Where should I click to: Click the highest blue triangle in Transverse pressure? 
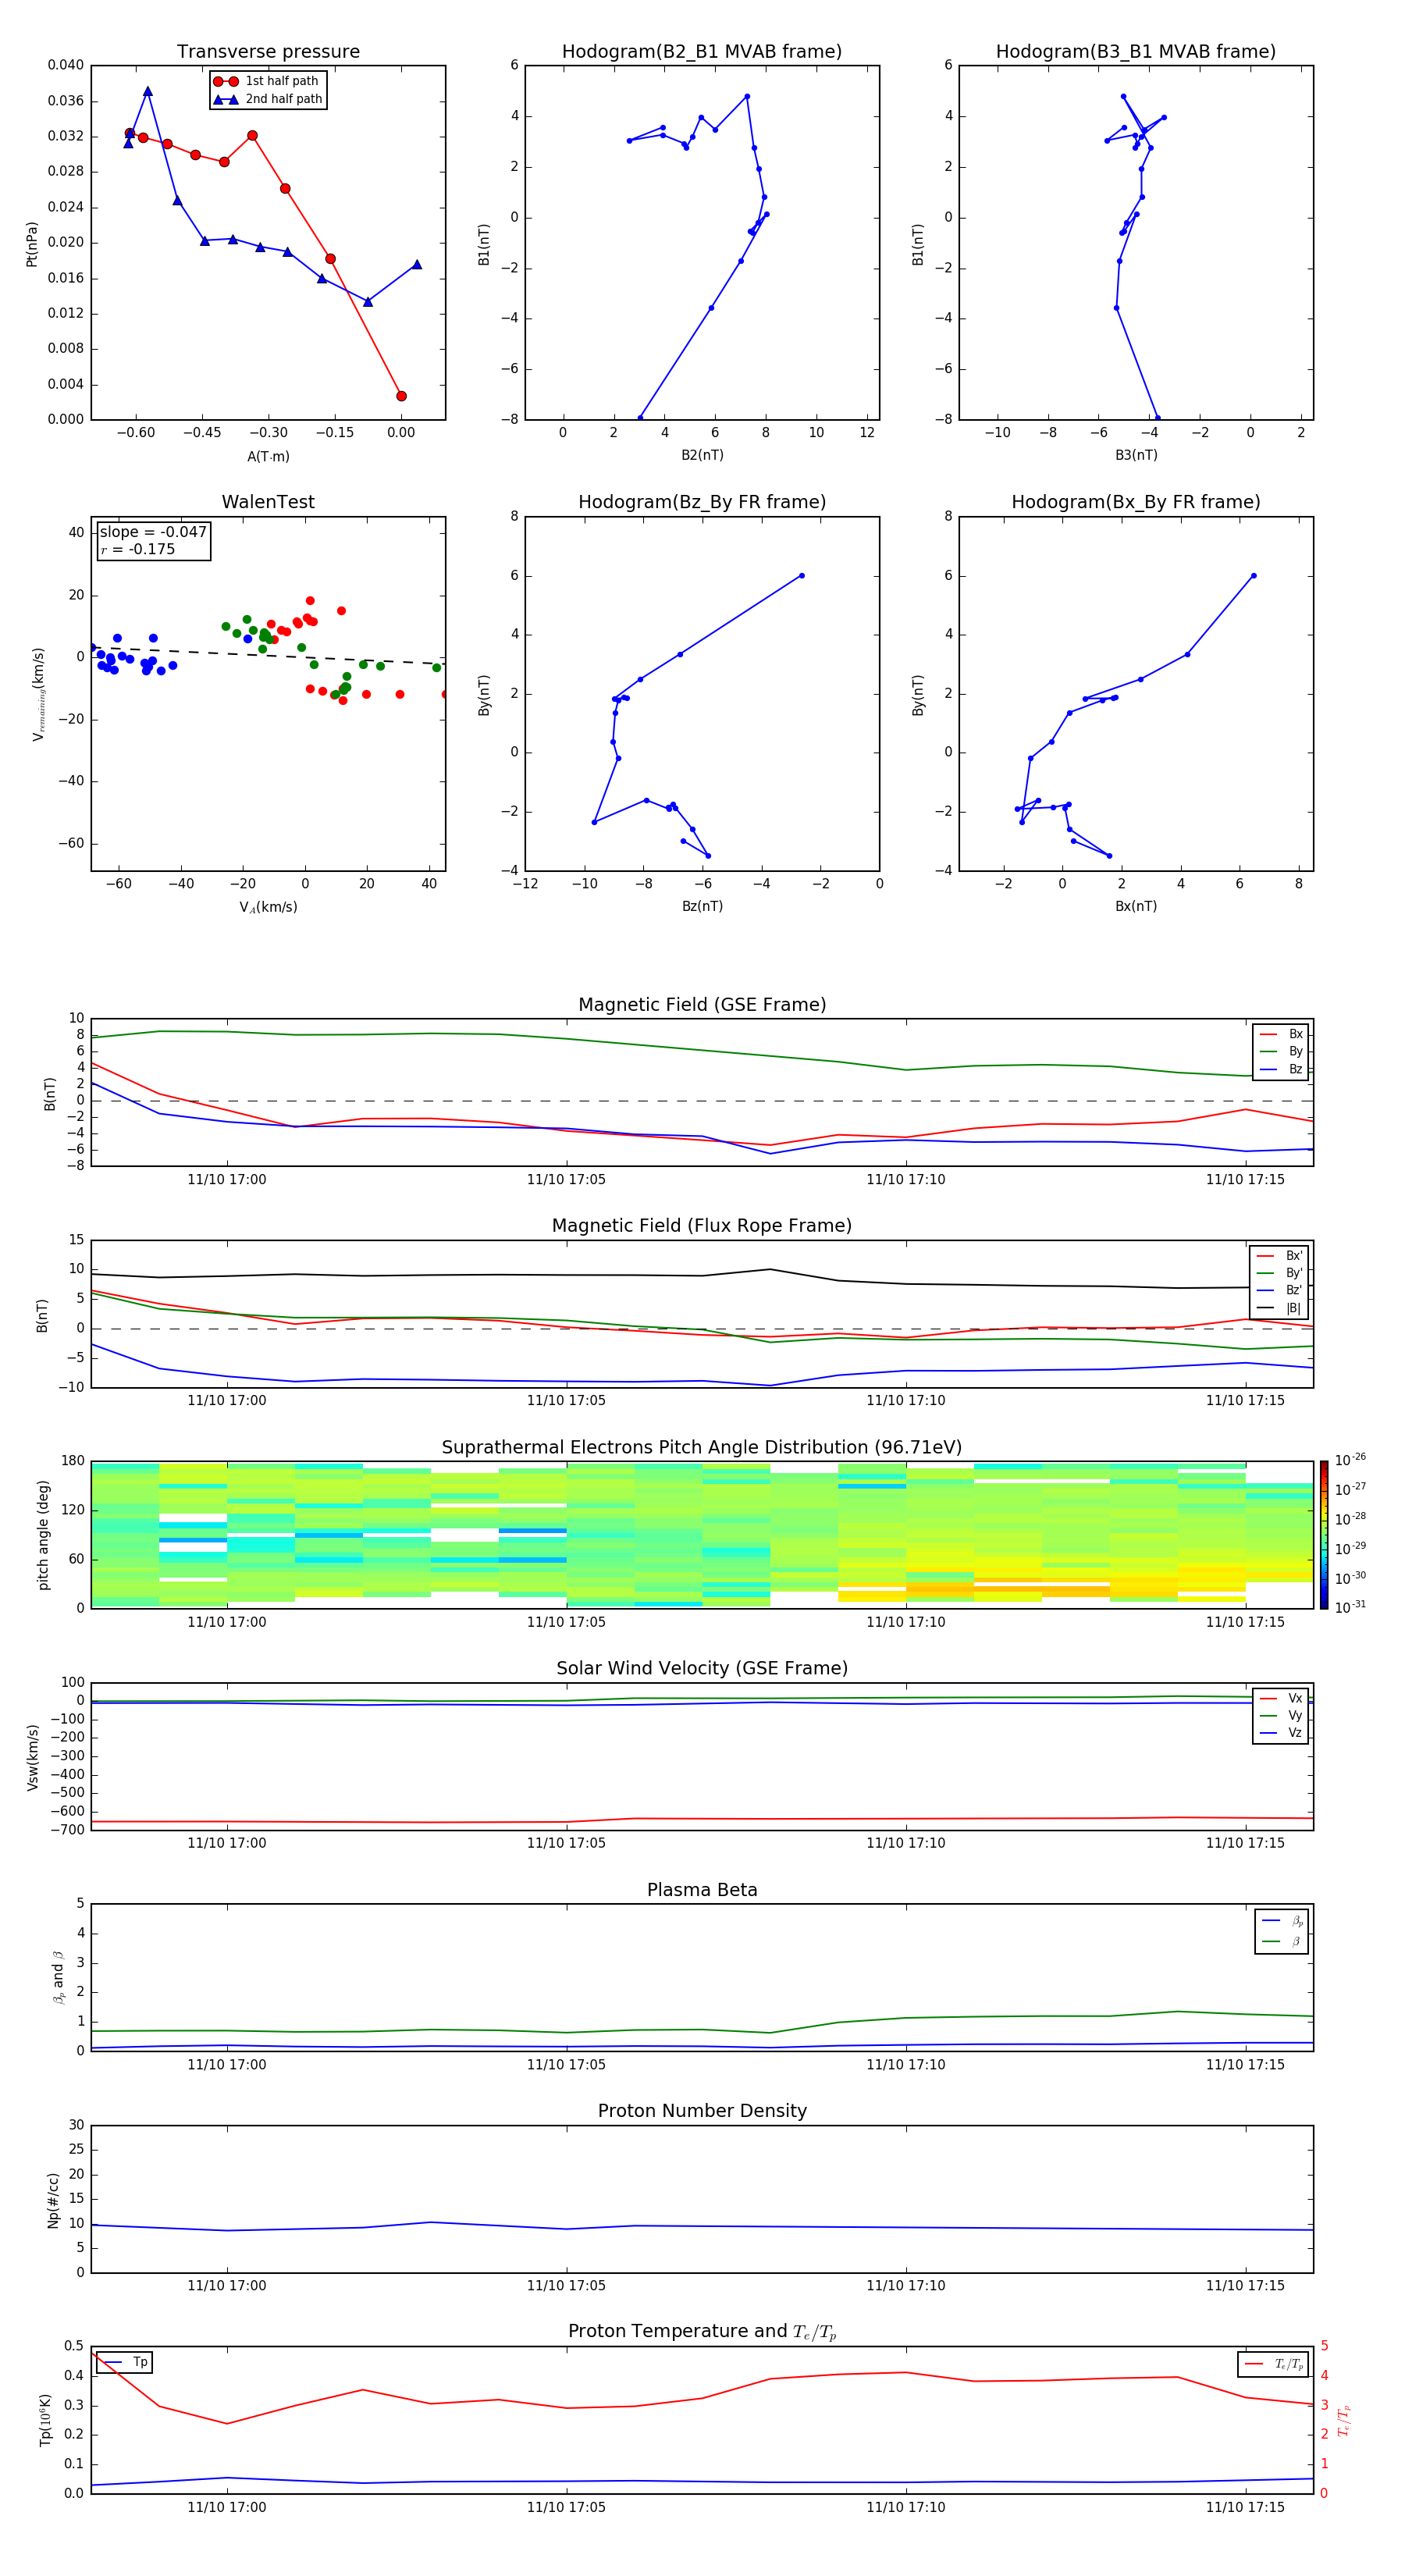click(x=148, y=91)
